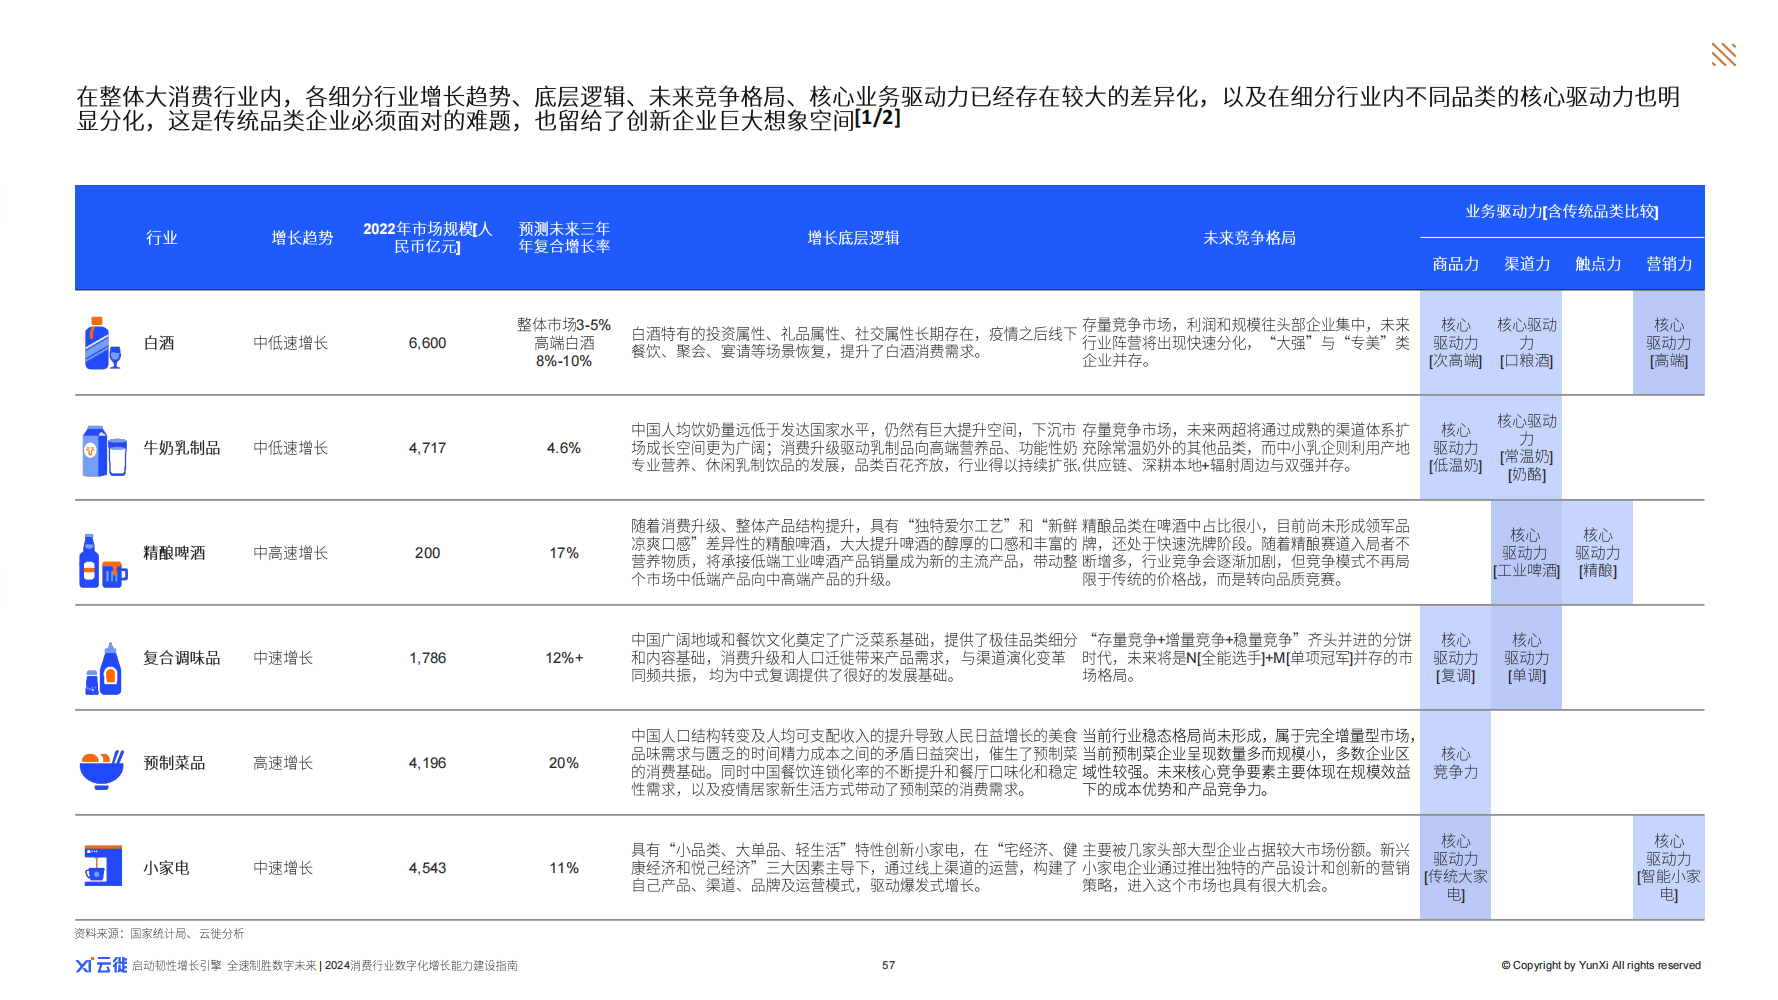Click the milk carton dairy icon
Image resolution: width=1778 pixels, height=1000 pixels.
click(104, 450)
